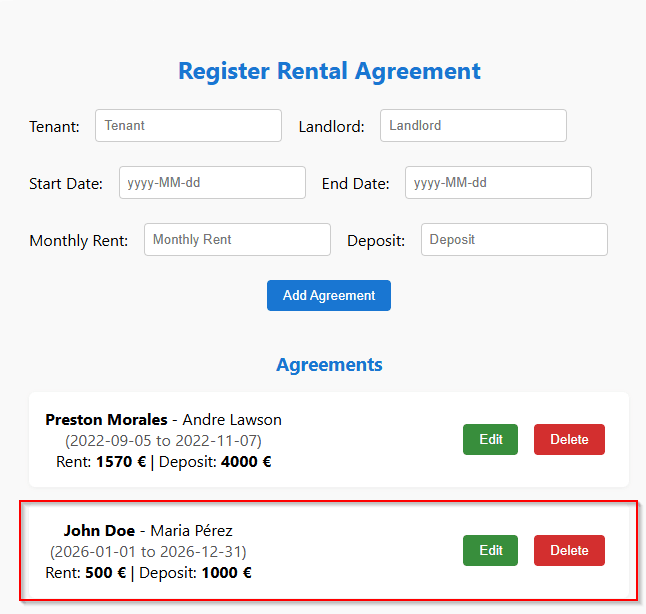Click the End Date input box
This screenshot has width=646, height=614.
click(x=498, y=183)
